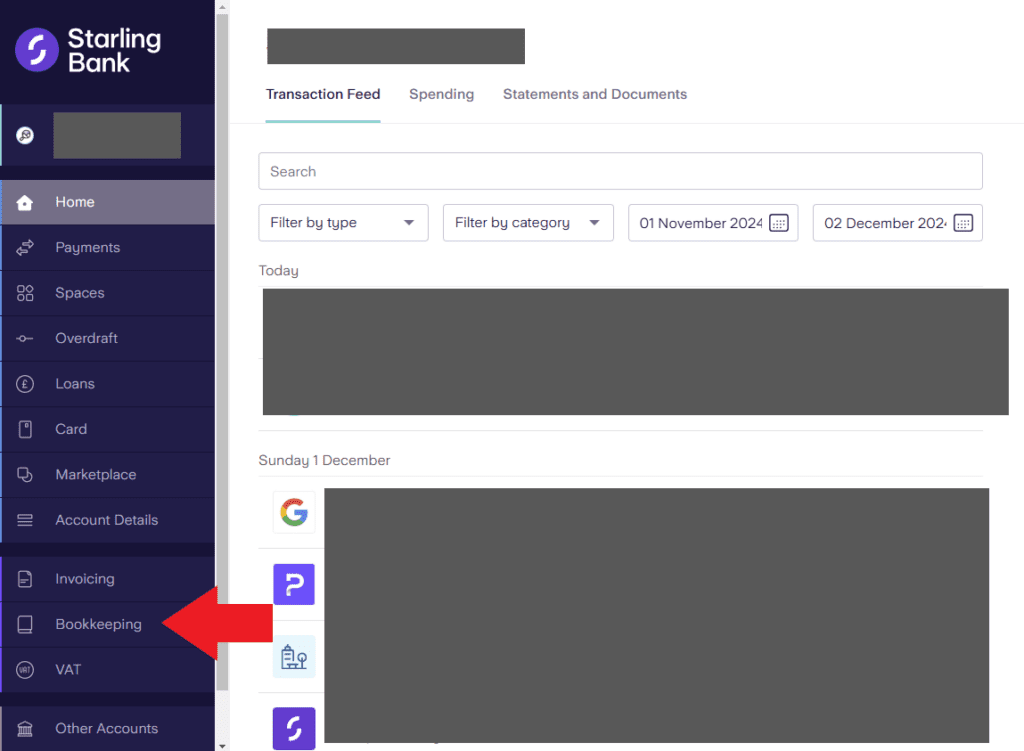The width and height of the screenshot is (1024, 751).
Task: Go to Home in the sidebar
Action: click(108, 202)
